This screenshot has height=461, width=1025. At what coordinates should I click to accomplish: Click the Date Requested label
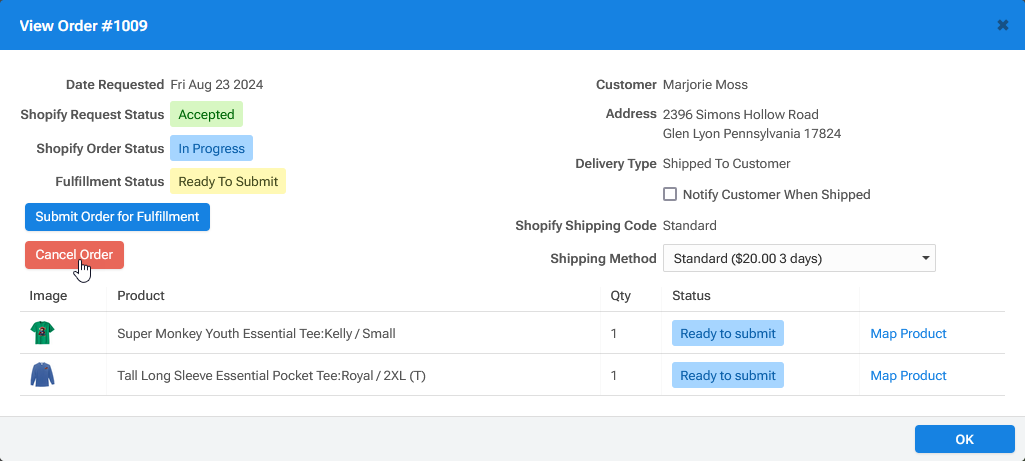point(115,84)
